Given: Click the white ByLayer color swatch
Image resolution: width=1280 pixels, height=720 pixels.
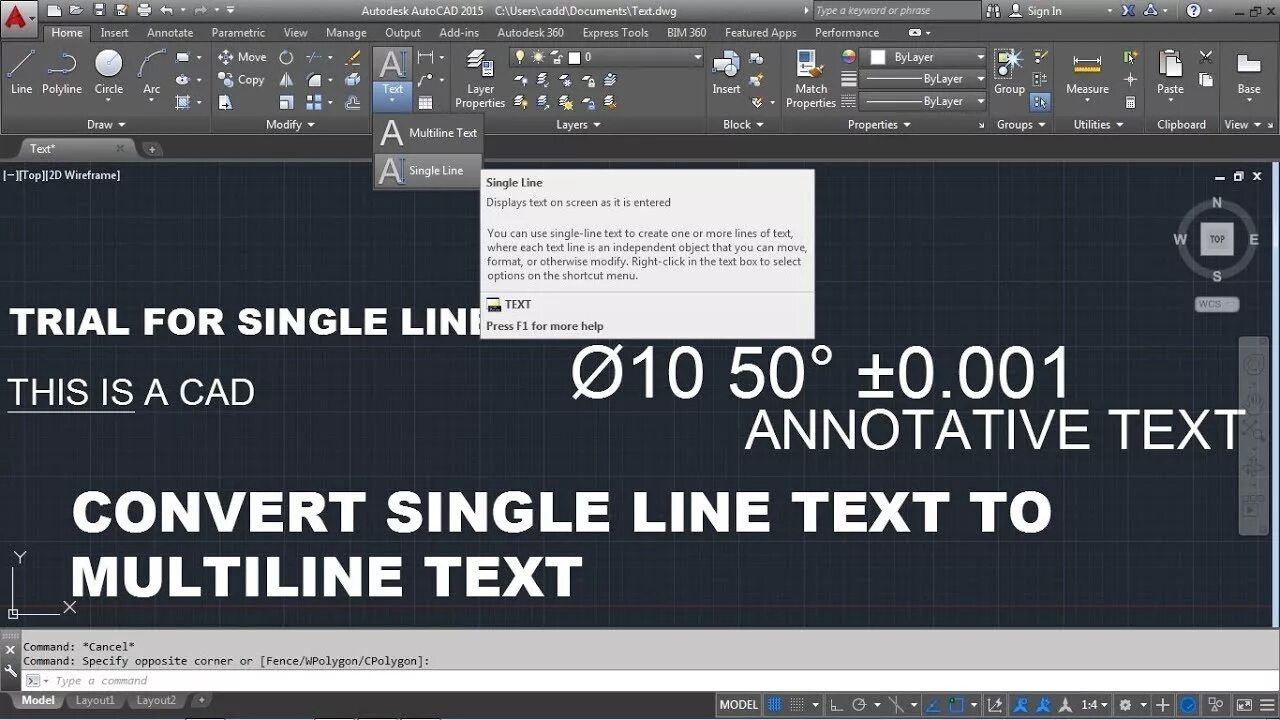Looking at the screenshot, I should click(878, 57).
